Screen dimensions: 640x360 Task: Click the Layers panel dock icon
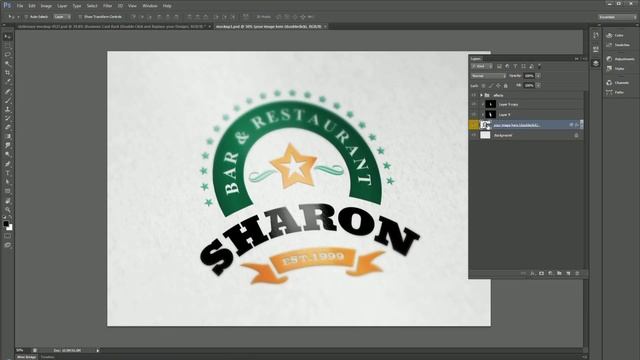[596, 63]
